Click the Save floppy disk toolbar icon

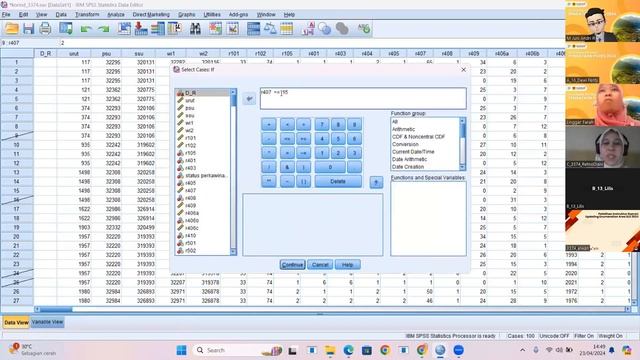[x=28, y=29]
